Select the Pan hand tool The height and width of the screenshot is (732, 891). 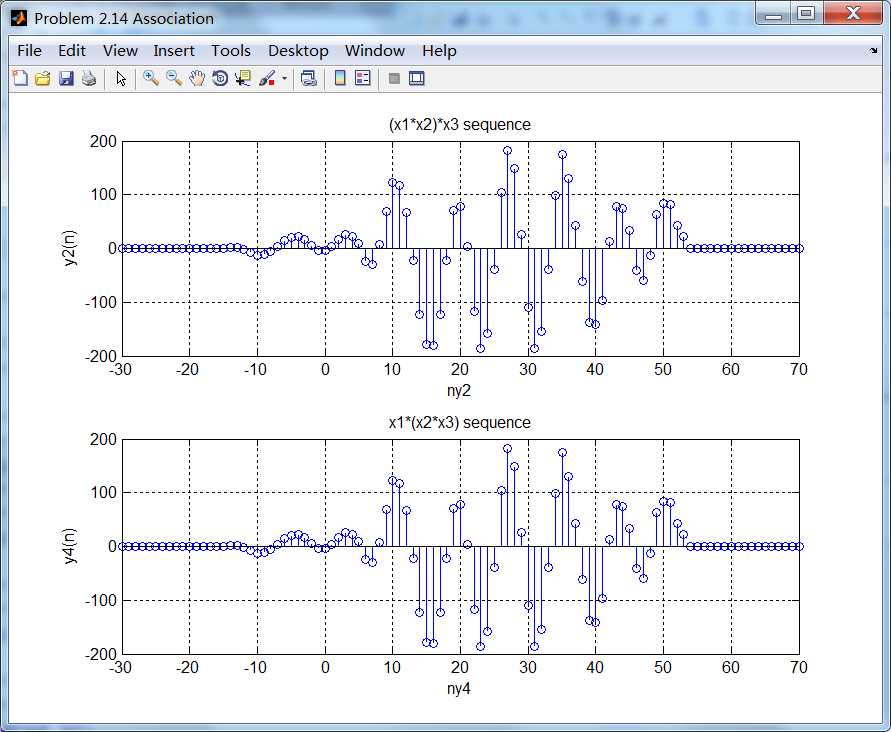point(197,78)
